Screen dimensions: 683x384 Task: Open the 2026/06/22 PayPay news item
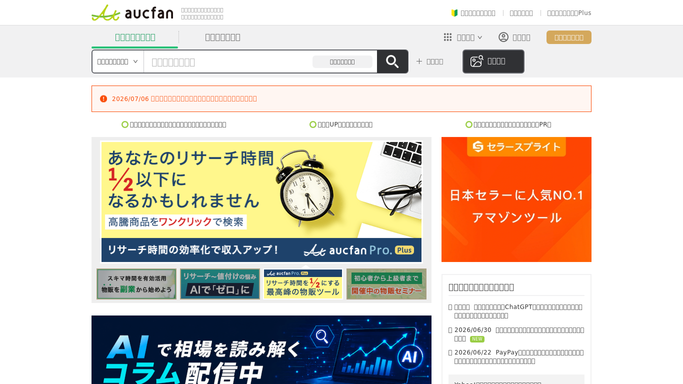click(x=518, y=357)
